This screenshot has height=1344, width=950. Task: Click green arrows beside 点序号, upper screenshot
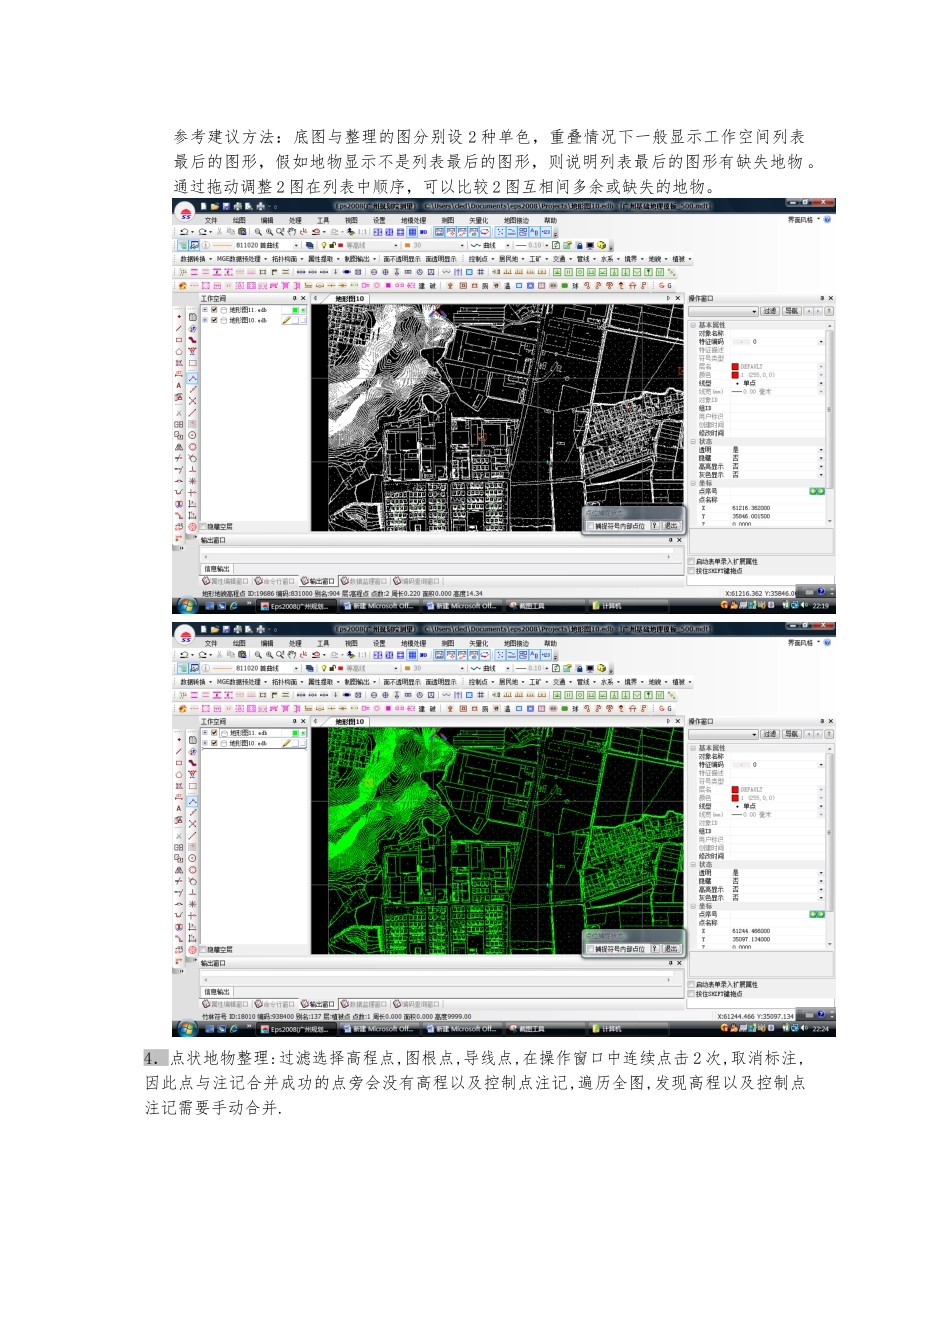(x=817, y=492)
